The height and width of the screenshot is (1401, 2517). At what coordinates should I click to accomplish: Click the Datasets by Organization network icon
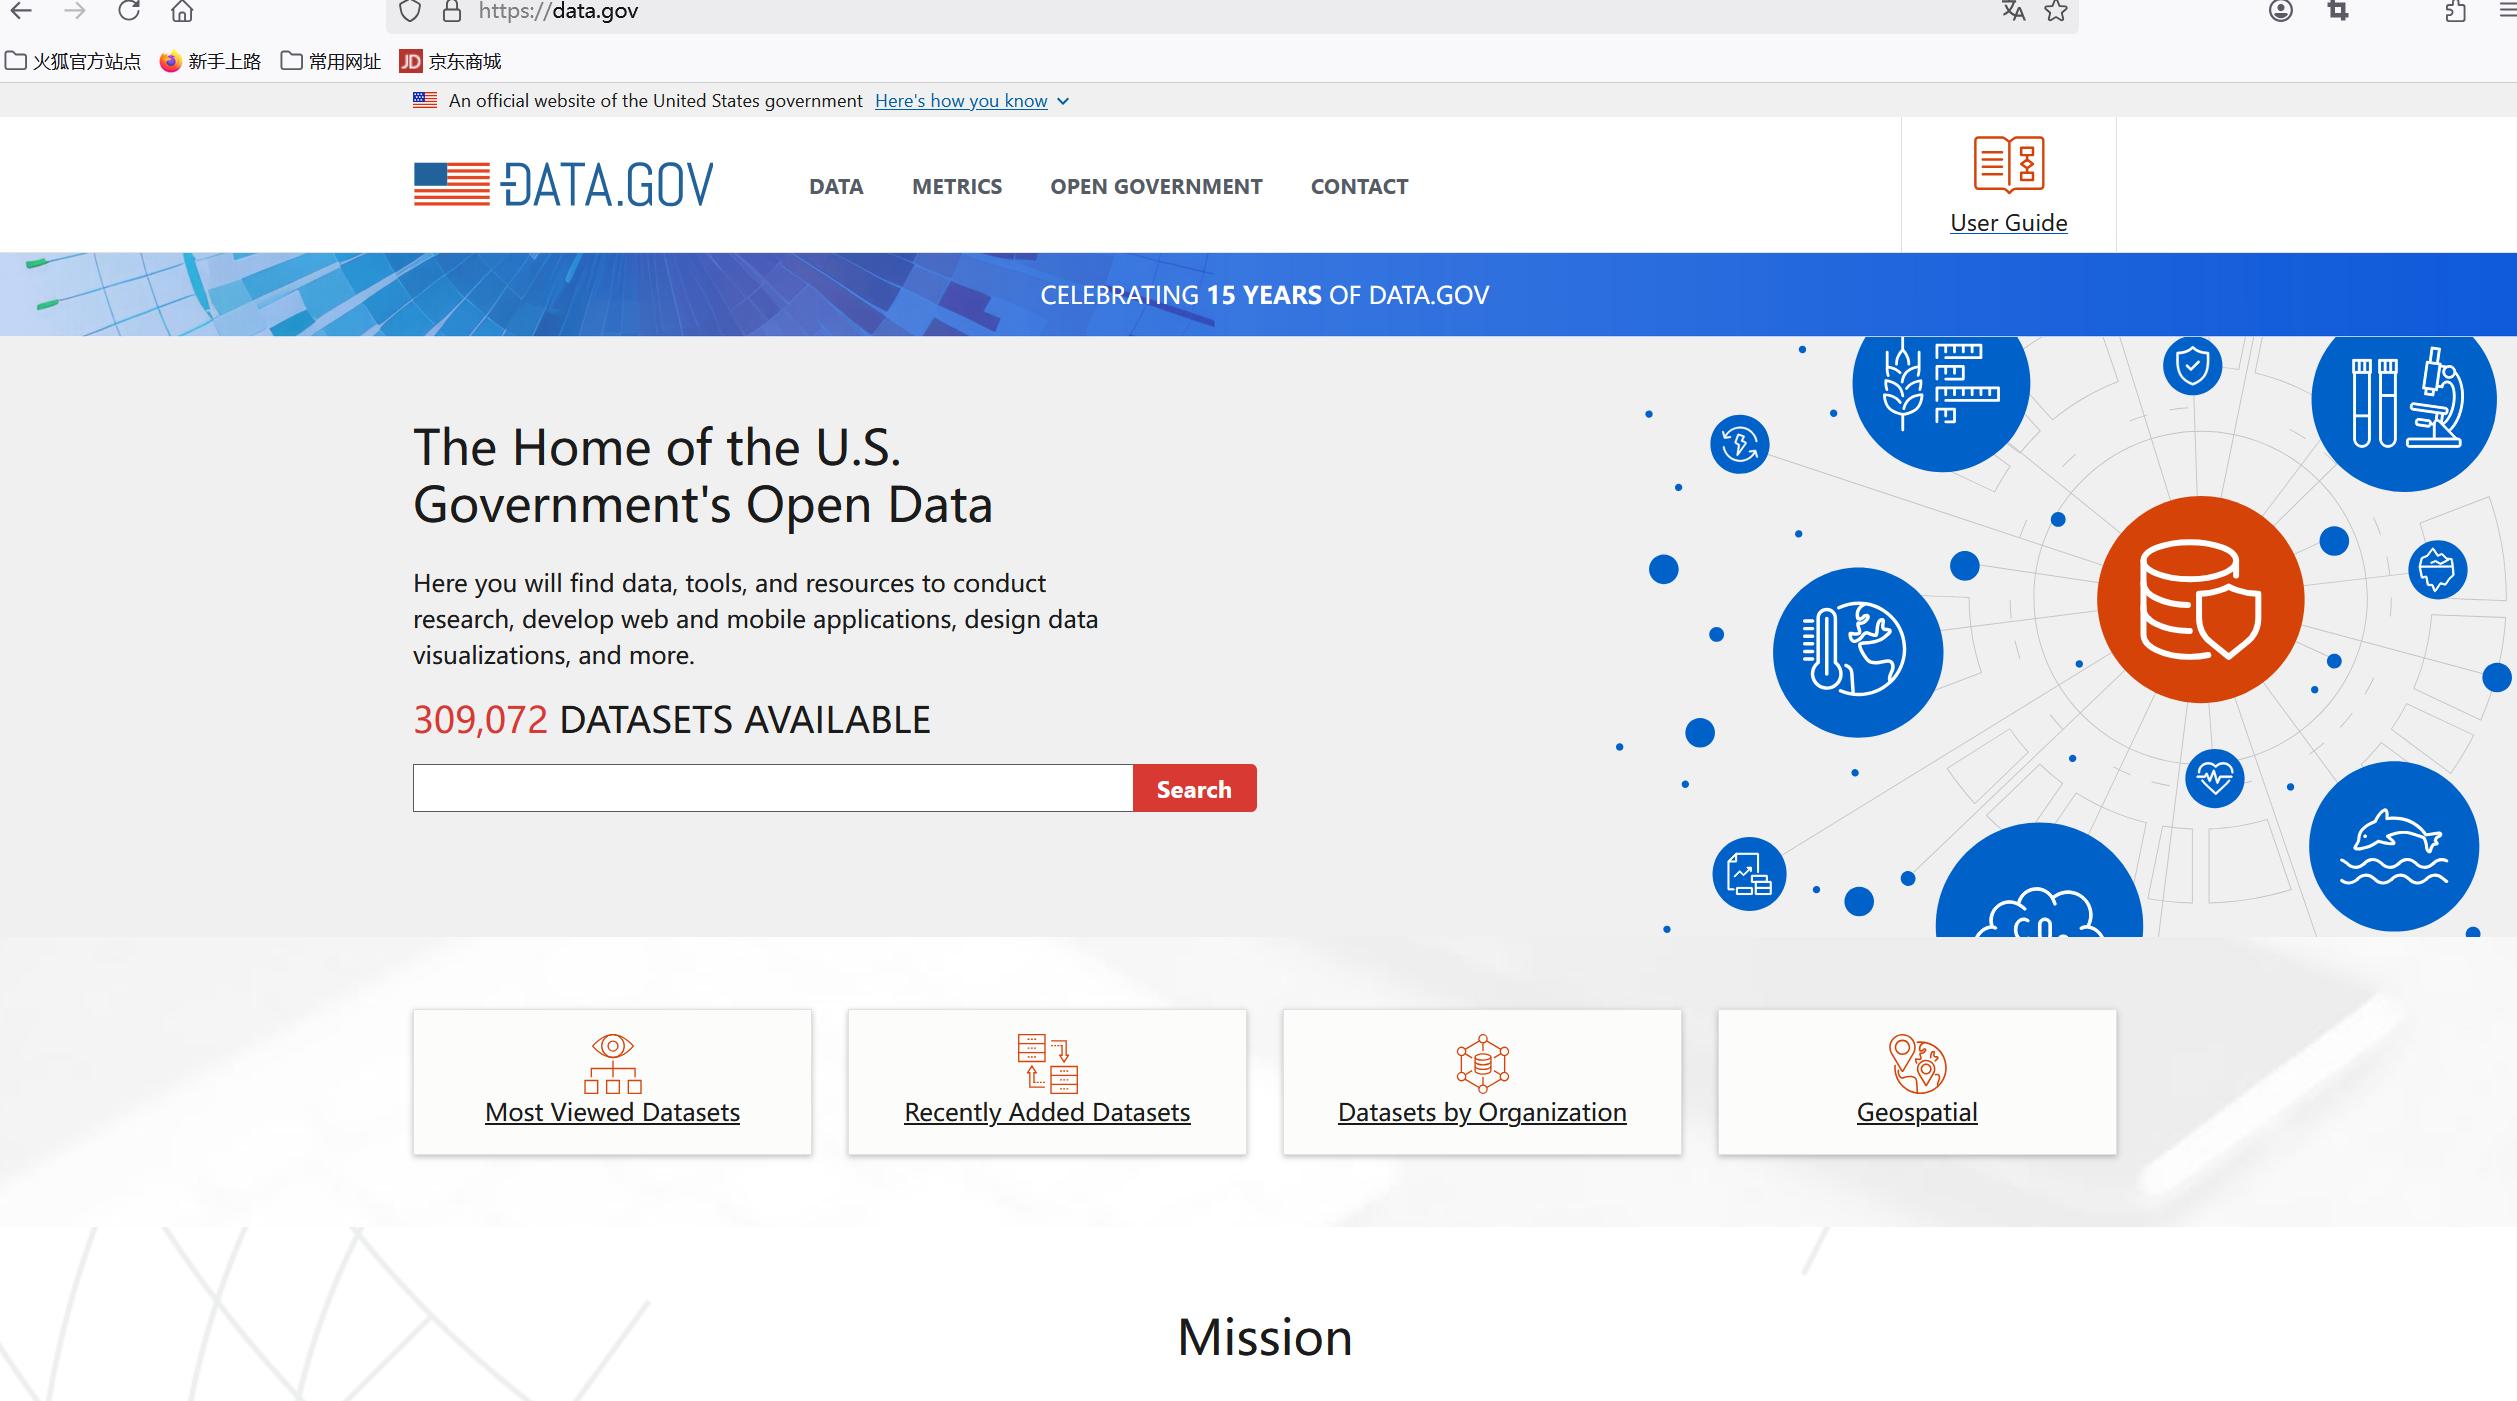[x=1482, y=1063]
